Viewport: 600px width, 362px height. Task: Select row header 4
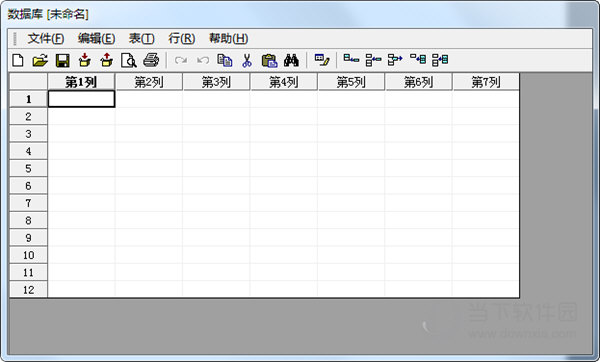coord(28,151)
